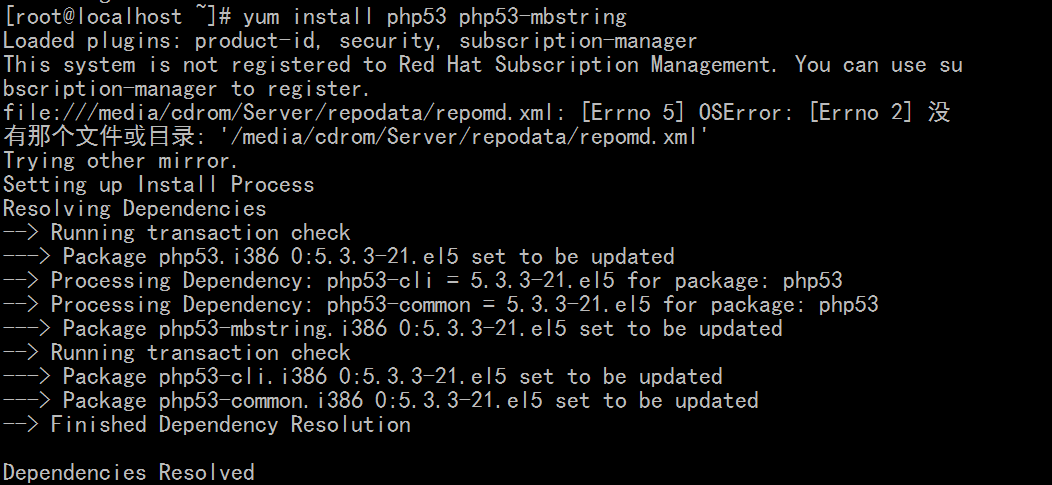Click the 'php53-cli = 5.3.3-21.el5' dependency line
Viewport: 1052px width, 485px height.
[423, 280]
